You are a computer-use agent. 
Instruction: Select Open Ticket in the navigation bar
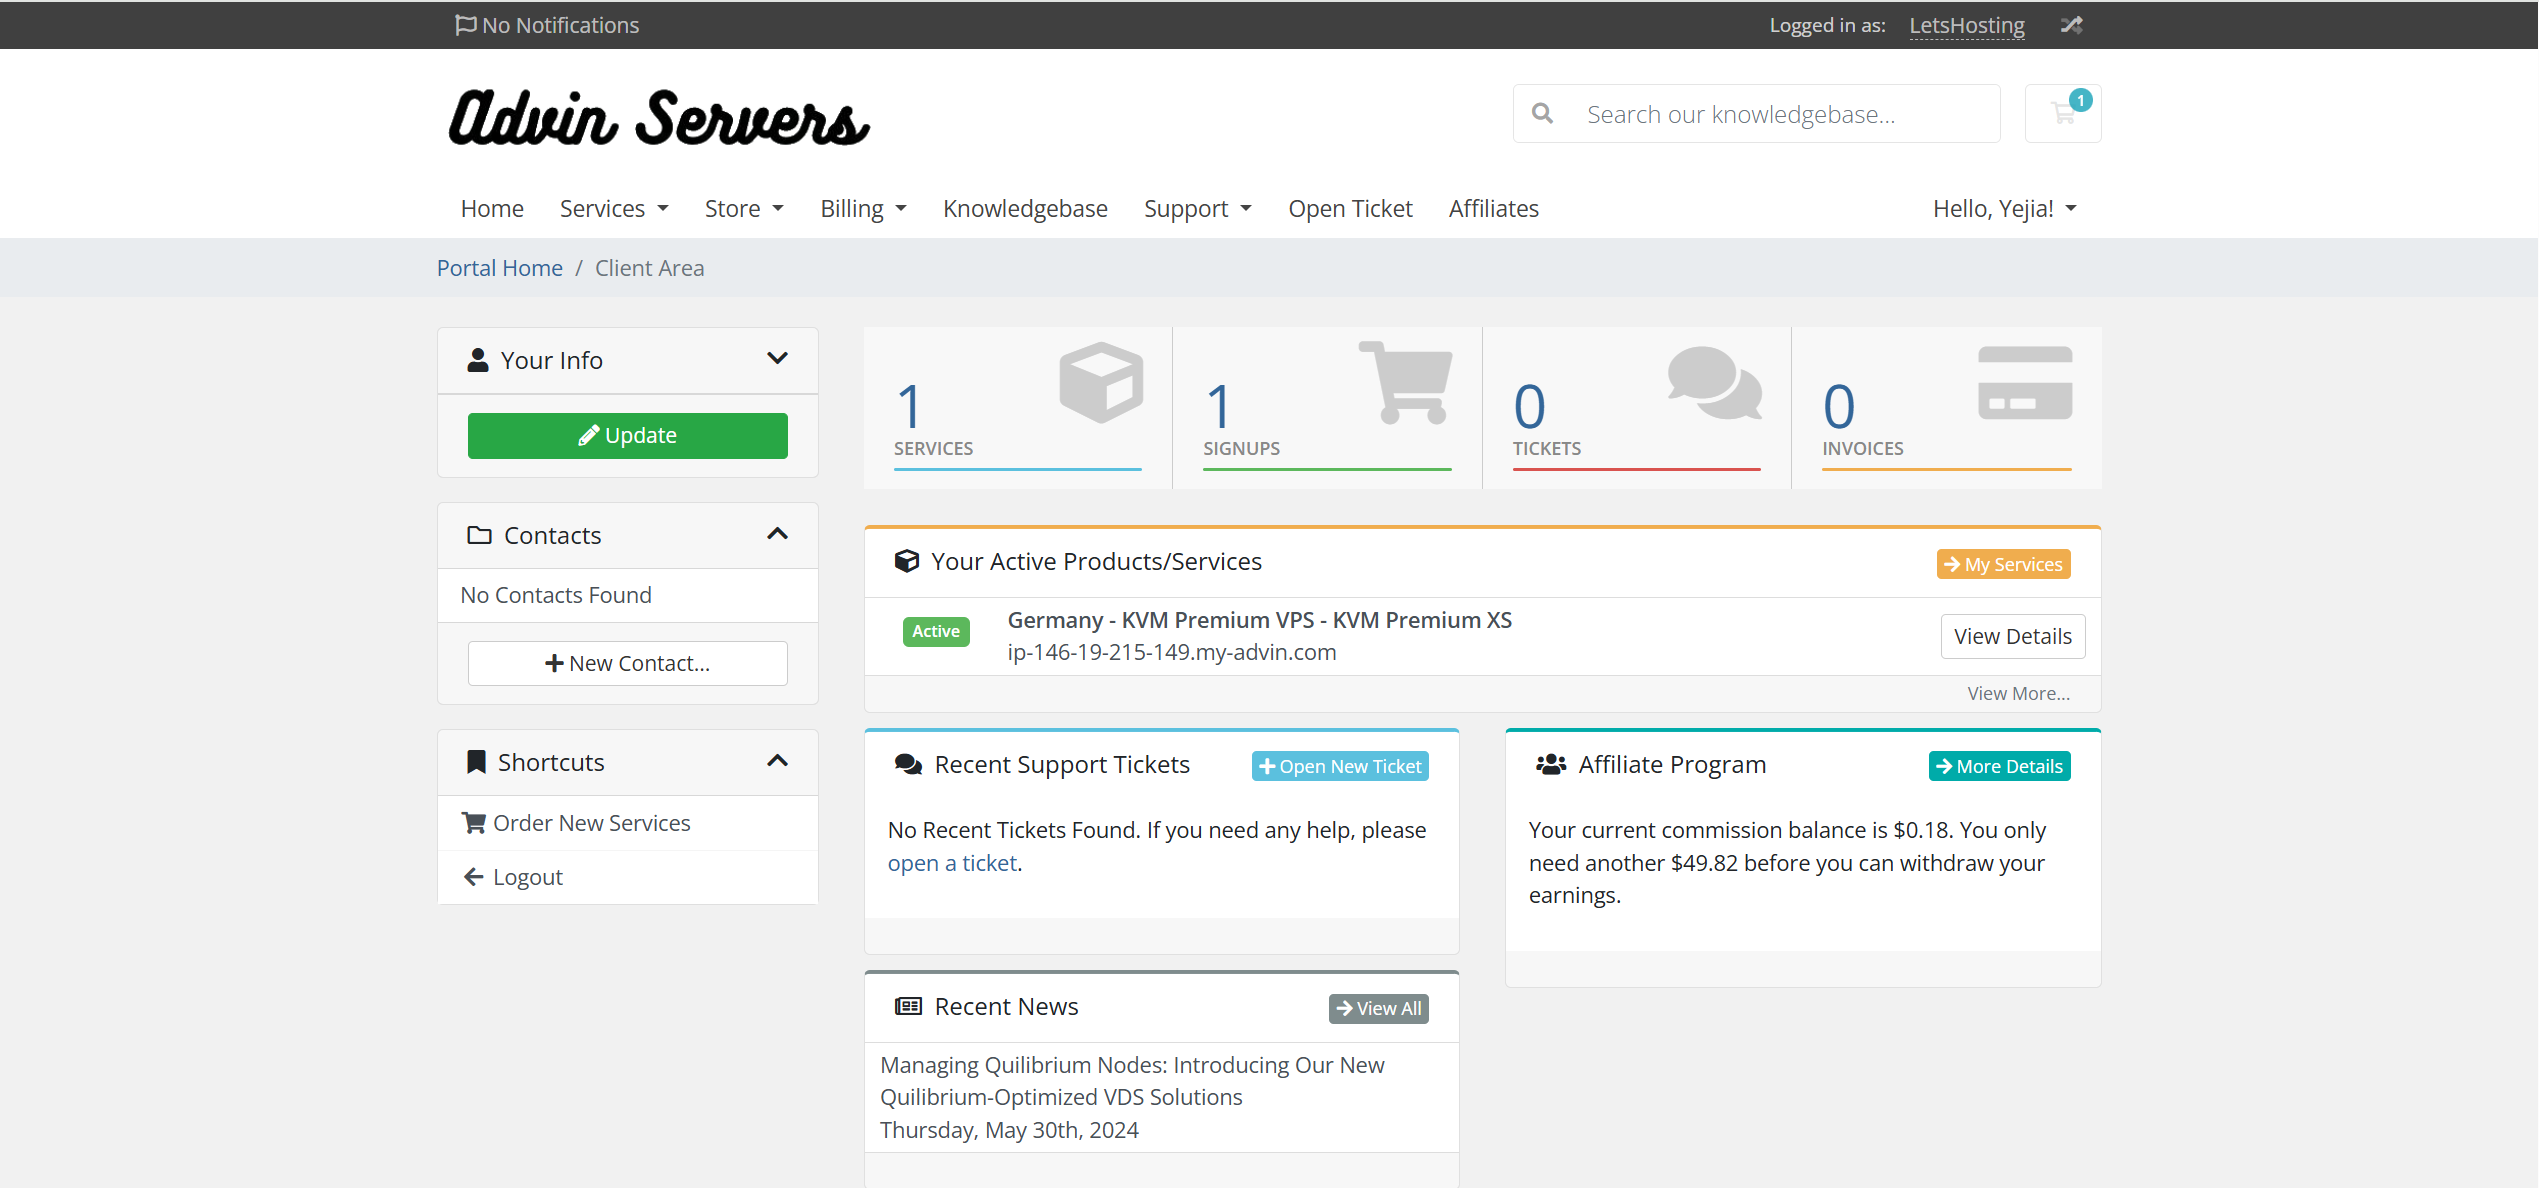[1350, 208]
